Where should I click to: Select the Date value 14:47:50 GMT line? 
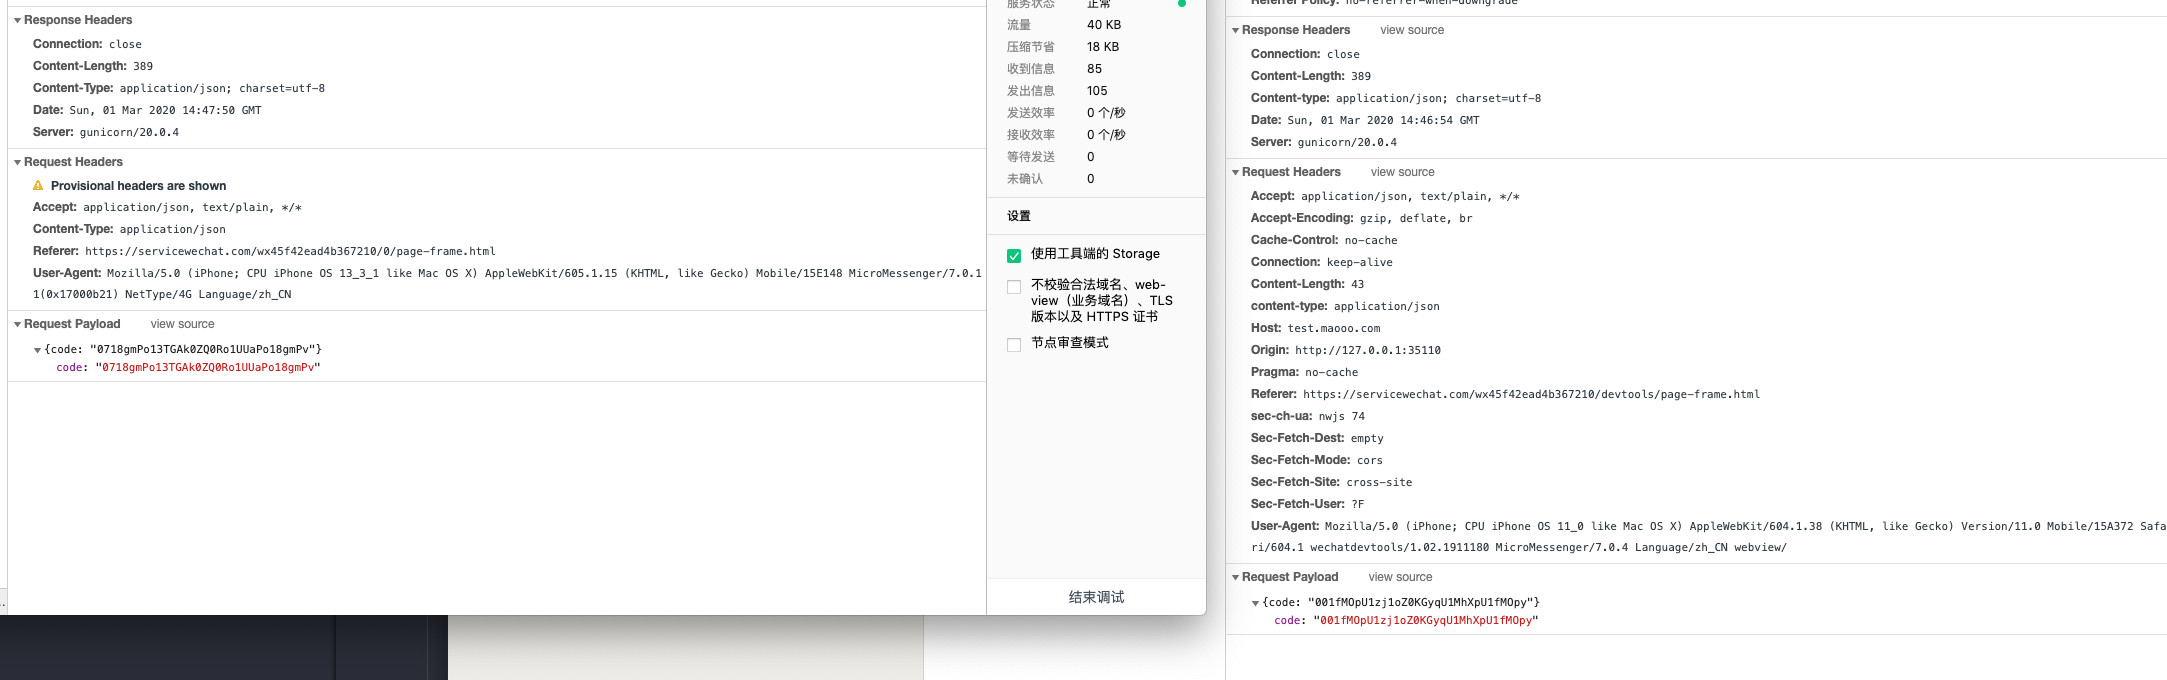(147, 110)
